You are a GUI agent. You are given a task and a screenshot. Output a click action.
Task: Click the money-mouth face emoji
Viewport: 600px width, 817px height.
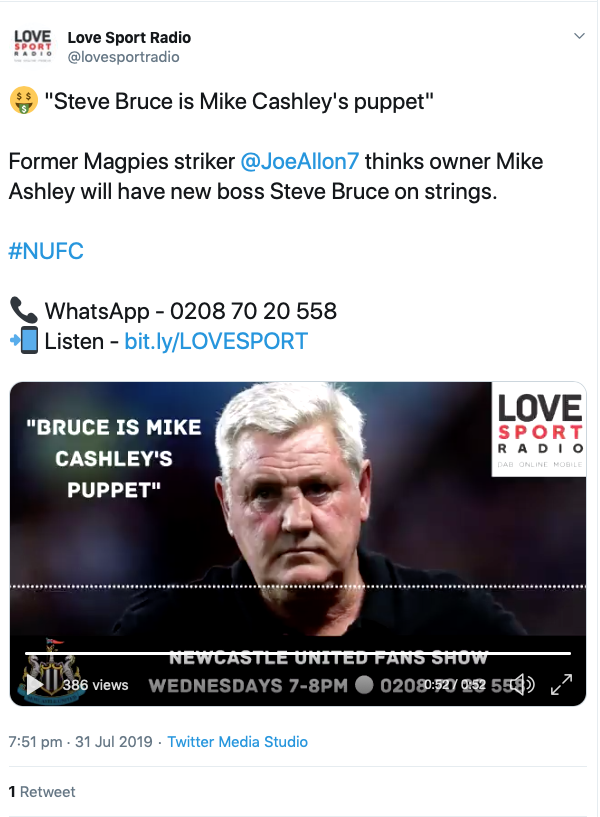tap(23, 101)
